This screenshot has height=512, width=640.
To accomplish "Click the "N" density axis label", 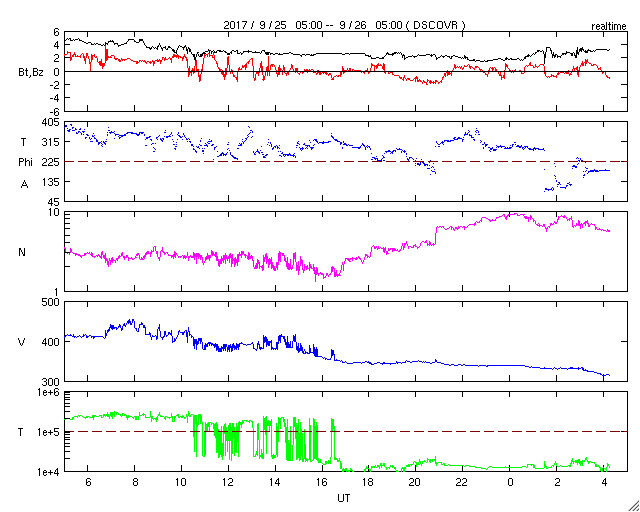I will click(23, 252).
